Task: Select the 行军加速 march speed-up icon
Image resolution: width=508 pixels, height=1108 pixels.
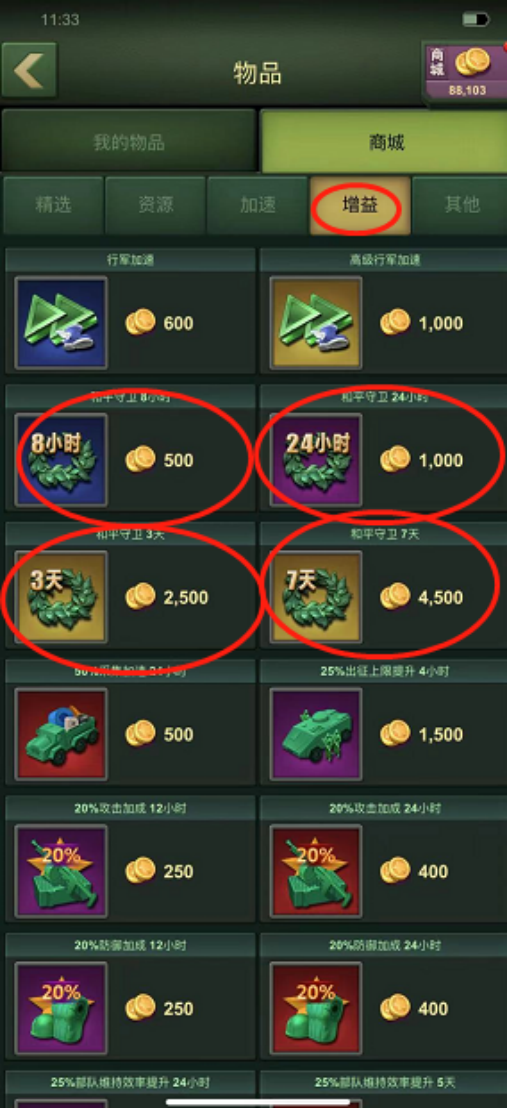Action: [61, 323]
